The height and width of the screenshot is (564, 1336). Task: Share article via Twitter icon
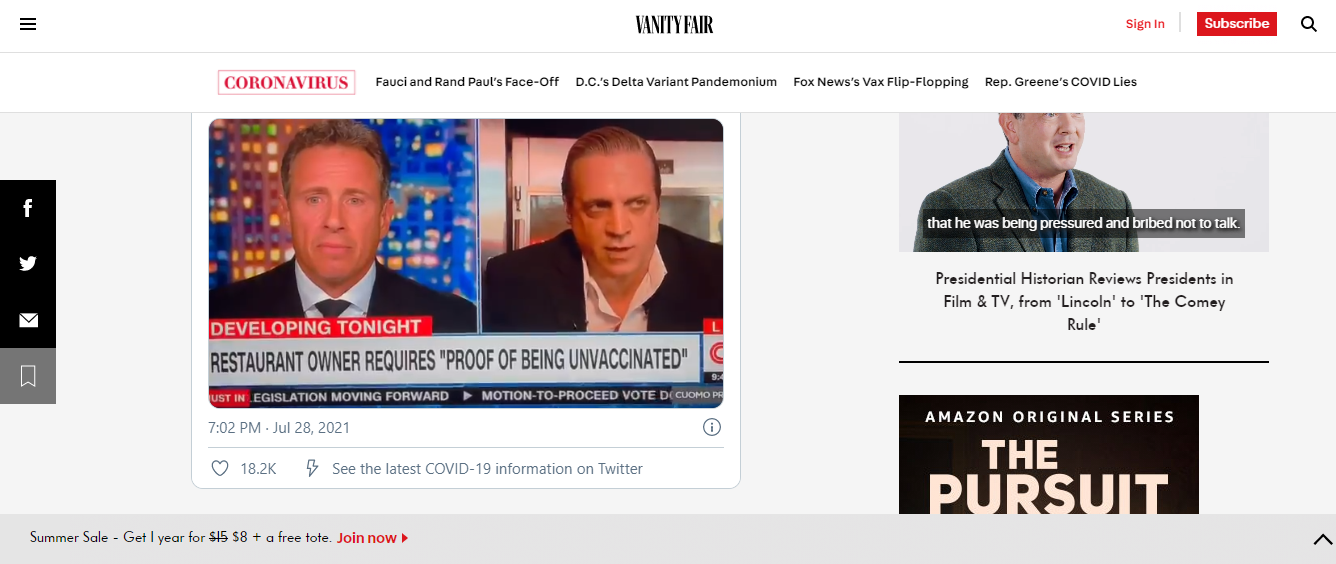click(28, 264)
